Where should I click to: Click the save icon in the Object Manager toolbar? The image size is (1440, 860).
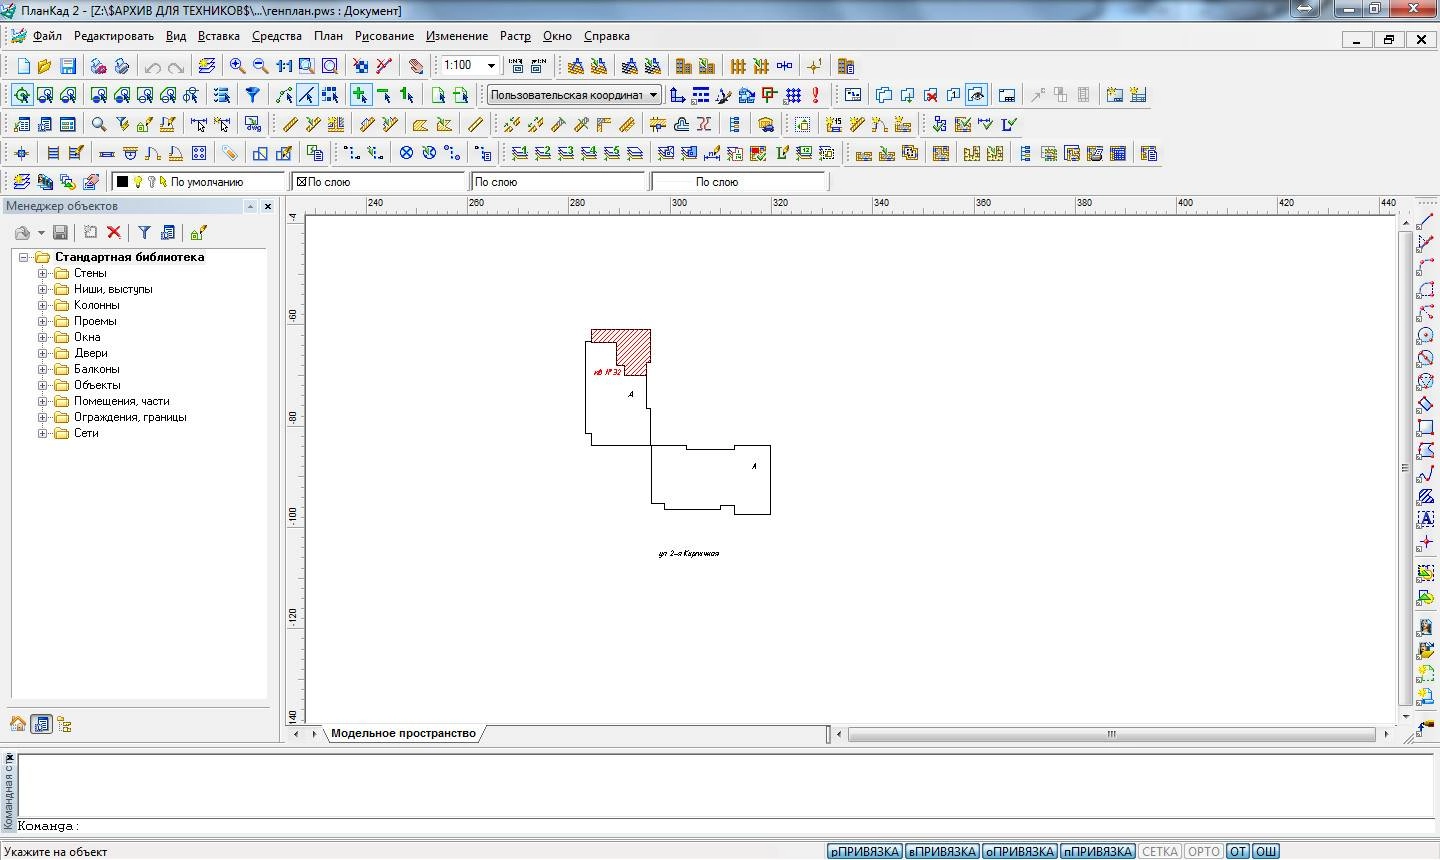60,232
